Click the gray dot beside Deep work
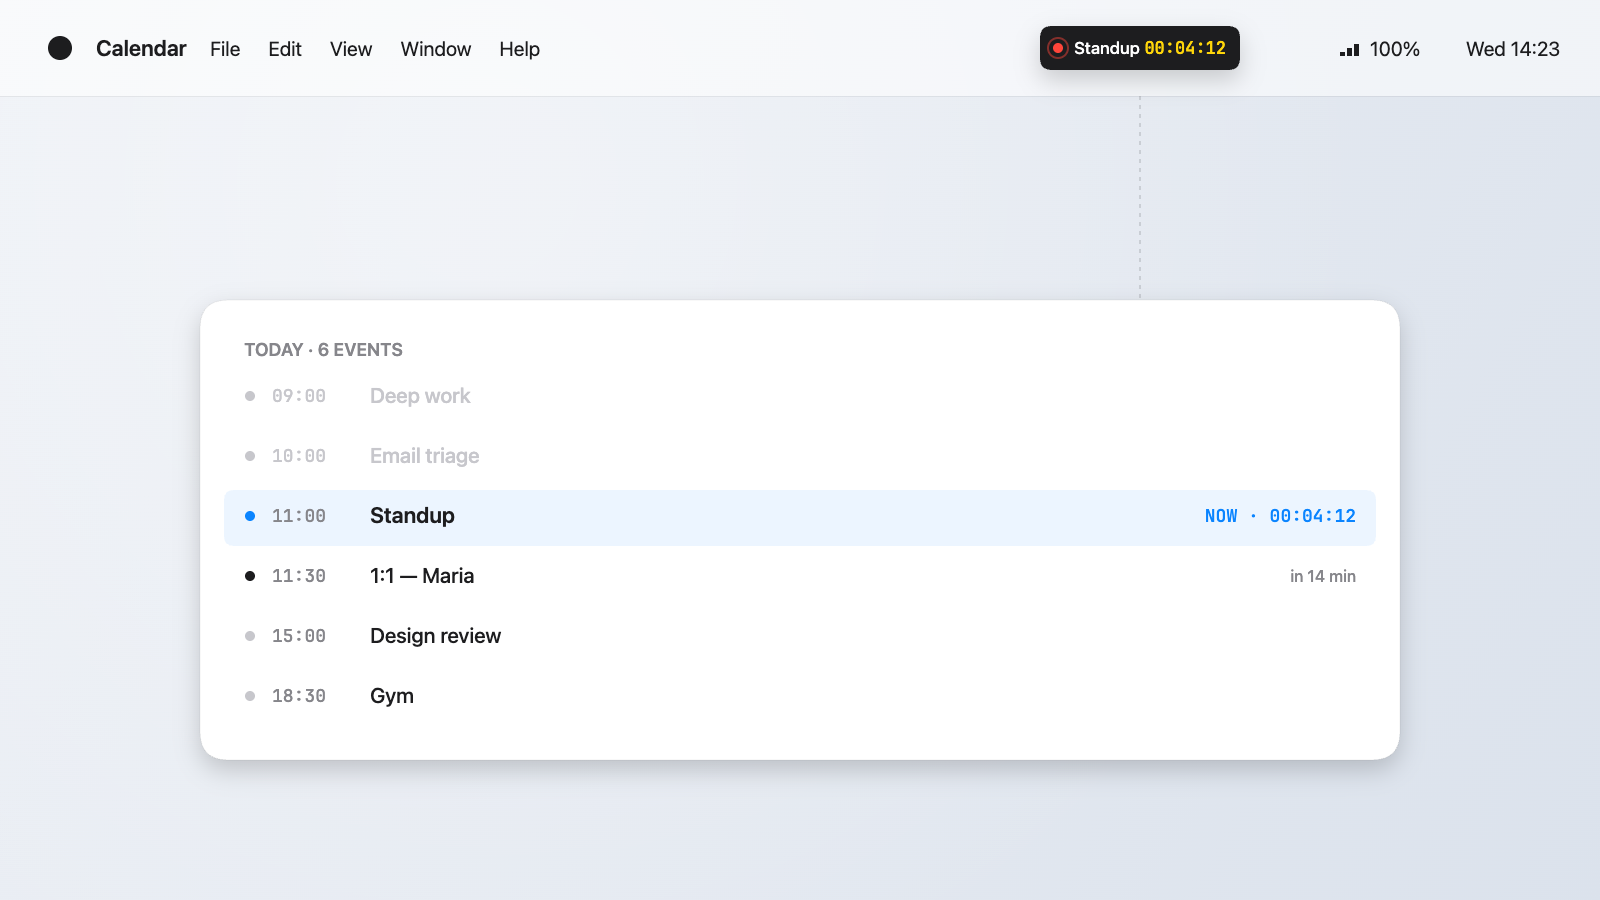1600x900 pixels. [x=250, y=396]
